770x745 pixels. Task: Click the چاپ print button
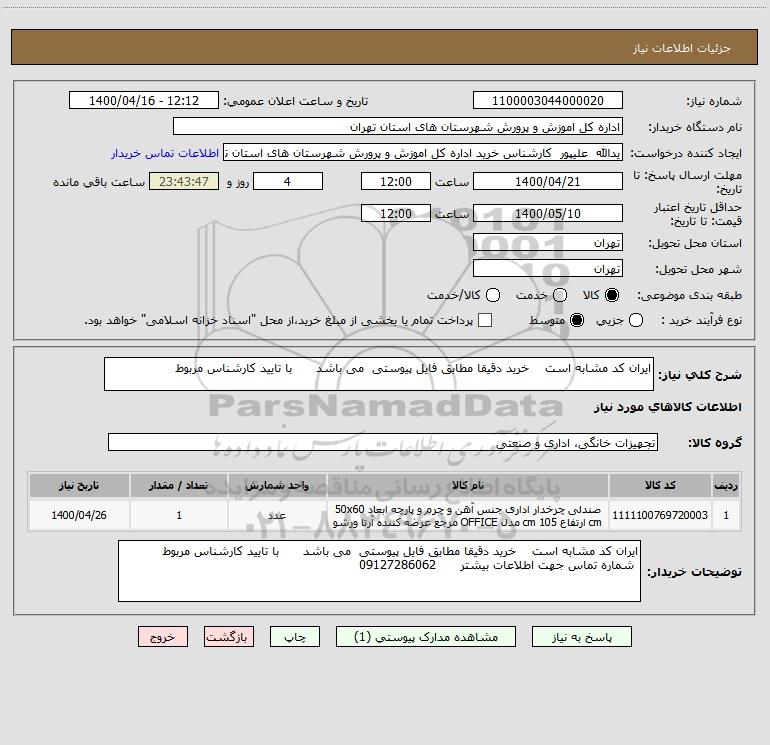point(295,636)
